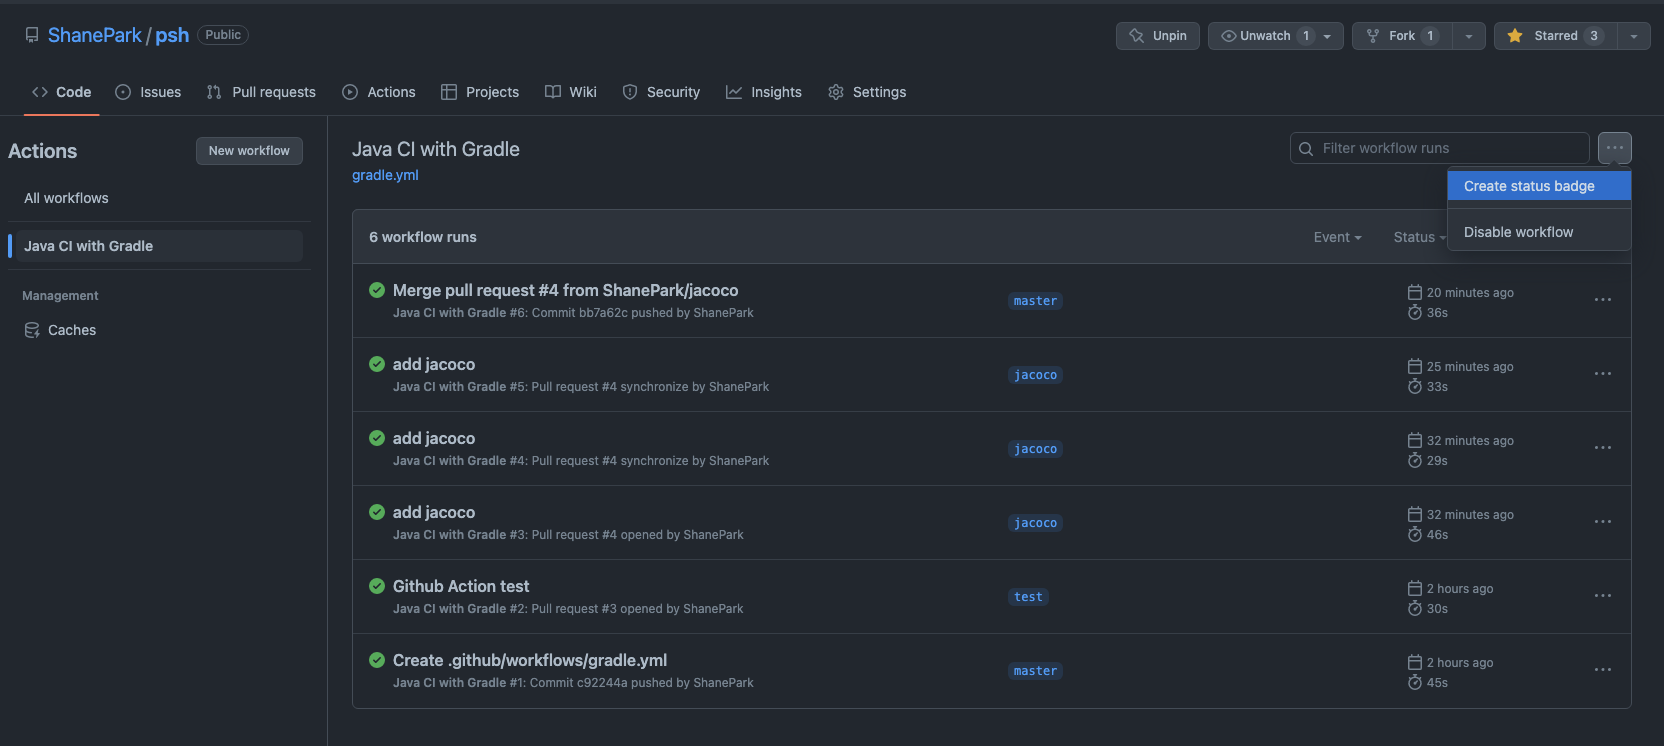Open the star lists dropdown arrow
The height and width of the screenshot is (746, 1664).
(x=1634, y=36)
